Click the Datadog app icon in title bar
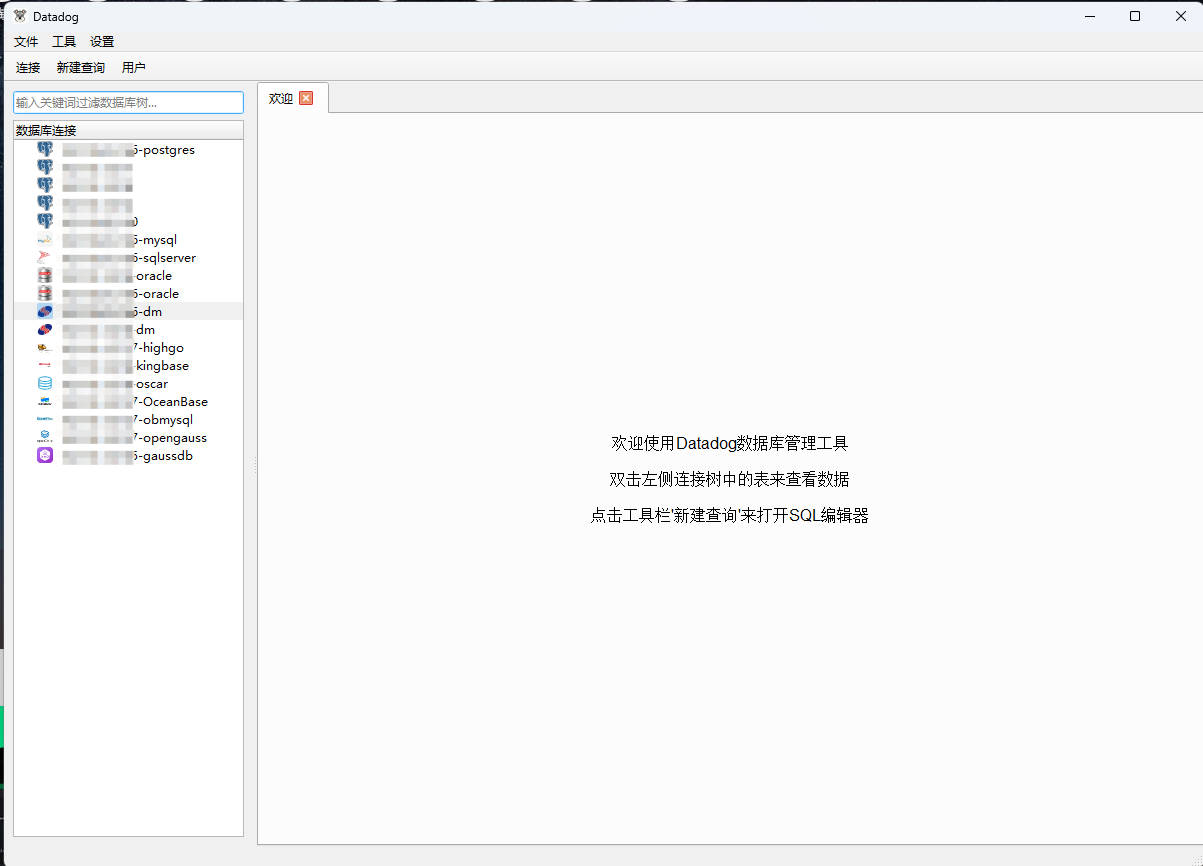 point(20,16)
